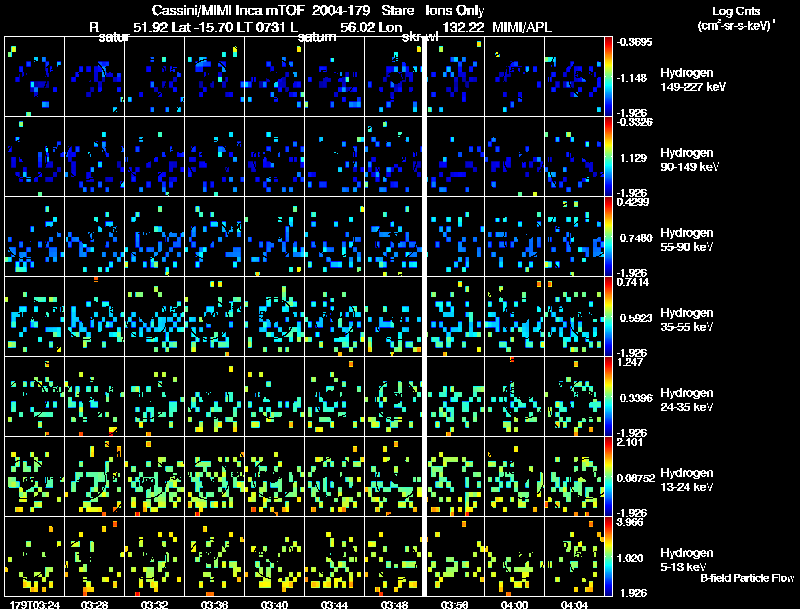800x609 pixels.
Task: Click the 0.08752 colorbar midpoint value
Action: [x=636, y=478]
